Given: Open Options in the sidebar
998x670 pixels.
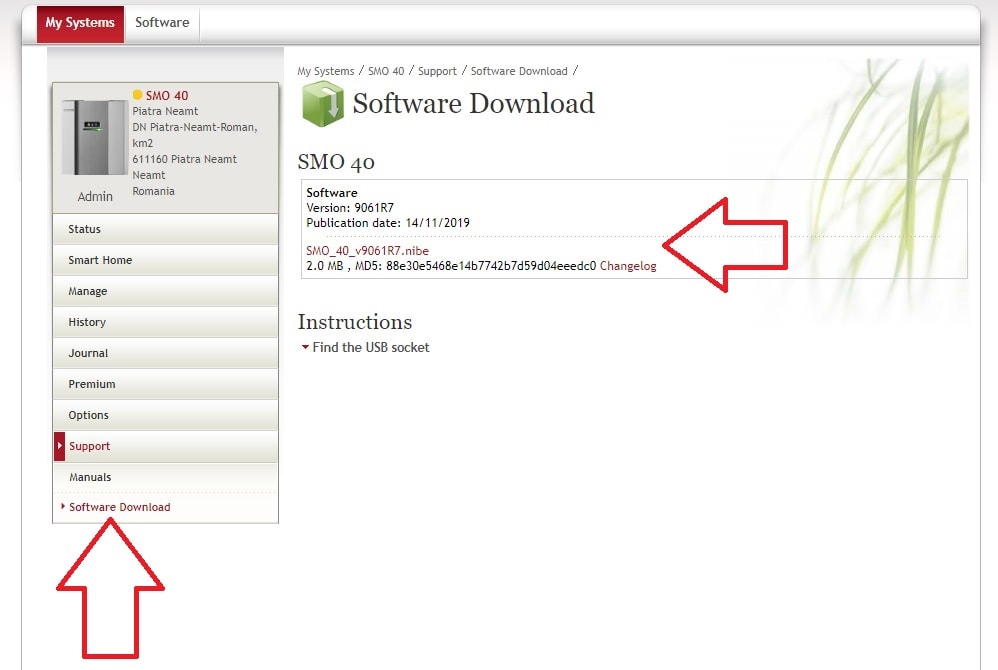Looking at the screenshot, I should pyautogui.click(x=89, y=415).
